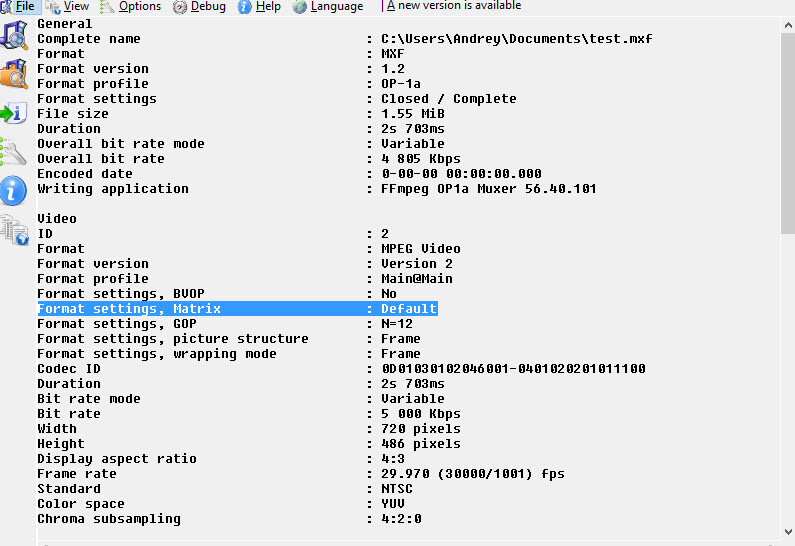Click the 'A new version is available' link
The height and width of the screenshot is (546, 795).
tap(454, 6)
